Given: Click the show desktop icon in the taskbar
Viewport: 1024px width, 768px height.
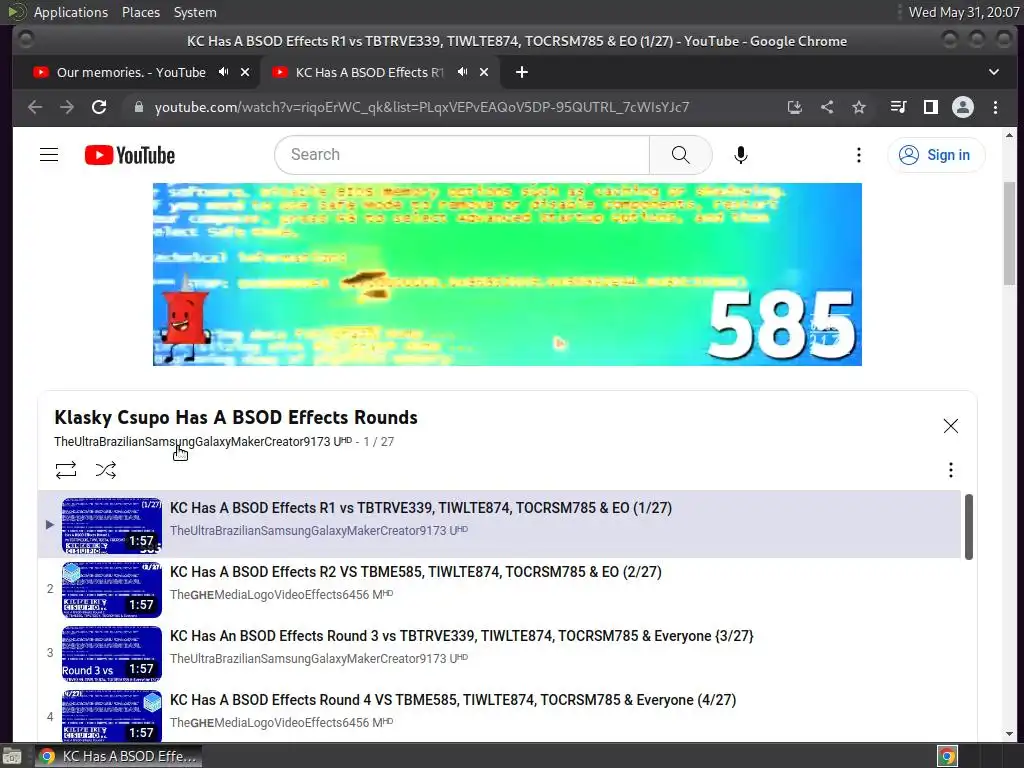Looking at the screenshot, I should [12, 756].
